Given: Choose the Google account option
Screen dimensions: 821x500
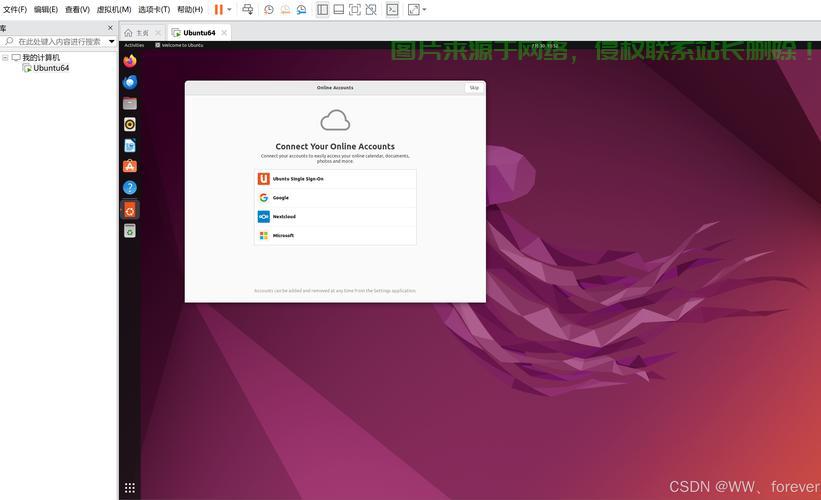Looking at the screenshot, I should [x=335, y=198].
